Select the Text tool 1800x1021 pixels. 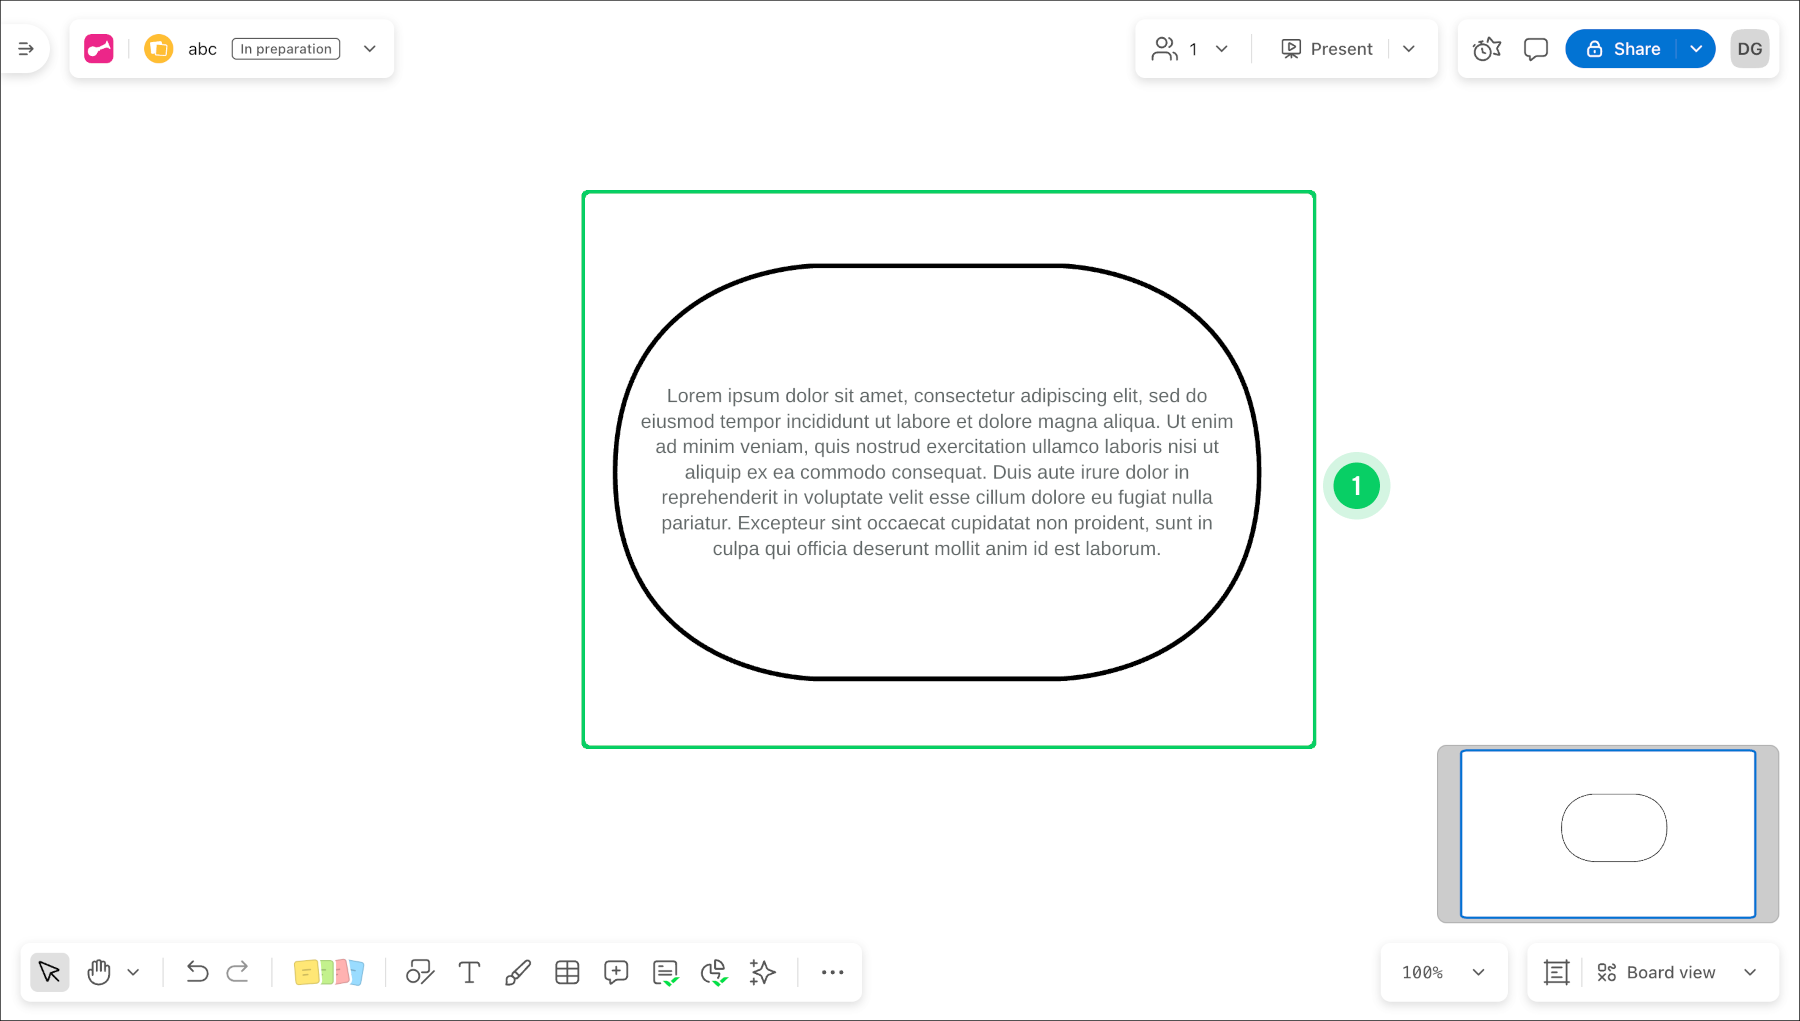coord(469,971)
